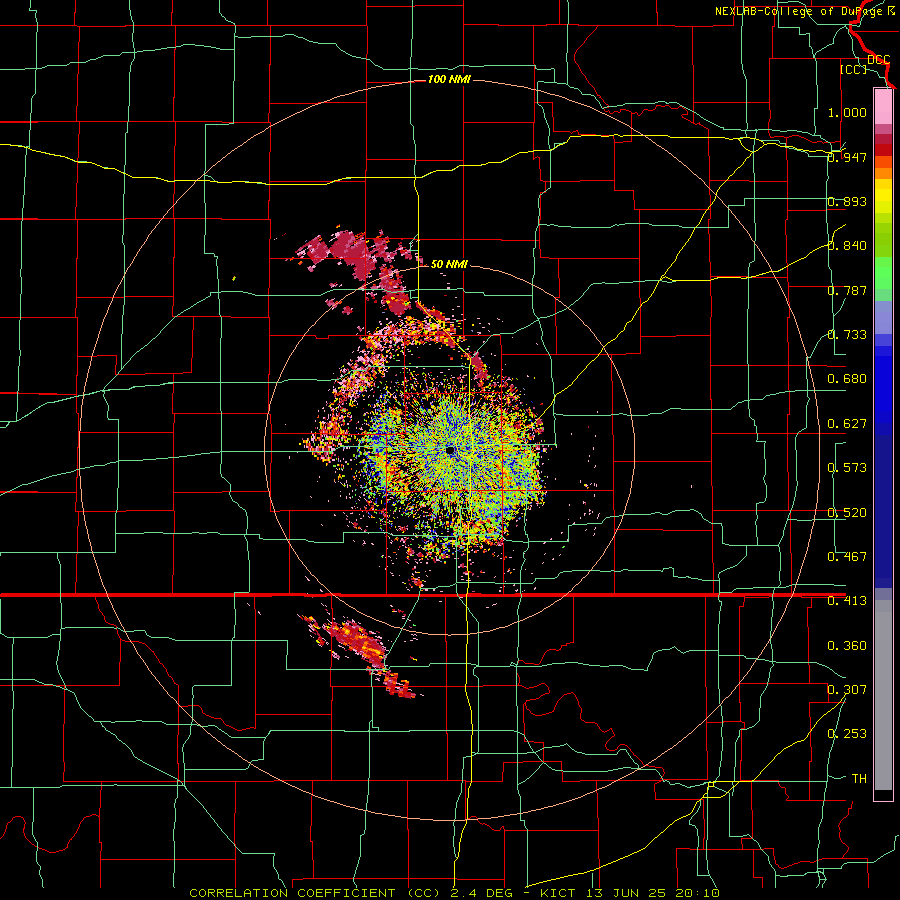900x900 pixels.
Task: Click the pink swatch at the color bar's top
Action: (883, 107)
